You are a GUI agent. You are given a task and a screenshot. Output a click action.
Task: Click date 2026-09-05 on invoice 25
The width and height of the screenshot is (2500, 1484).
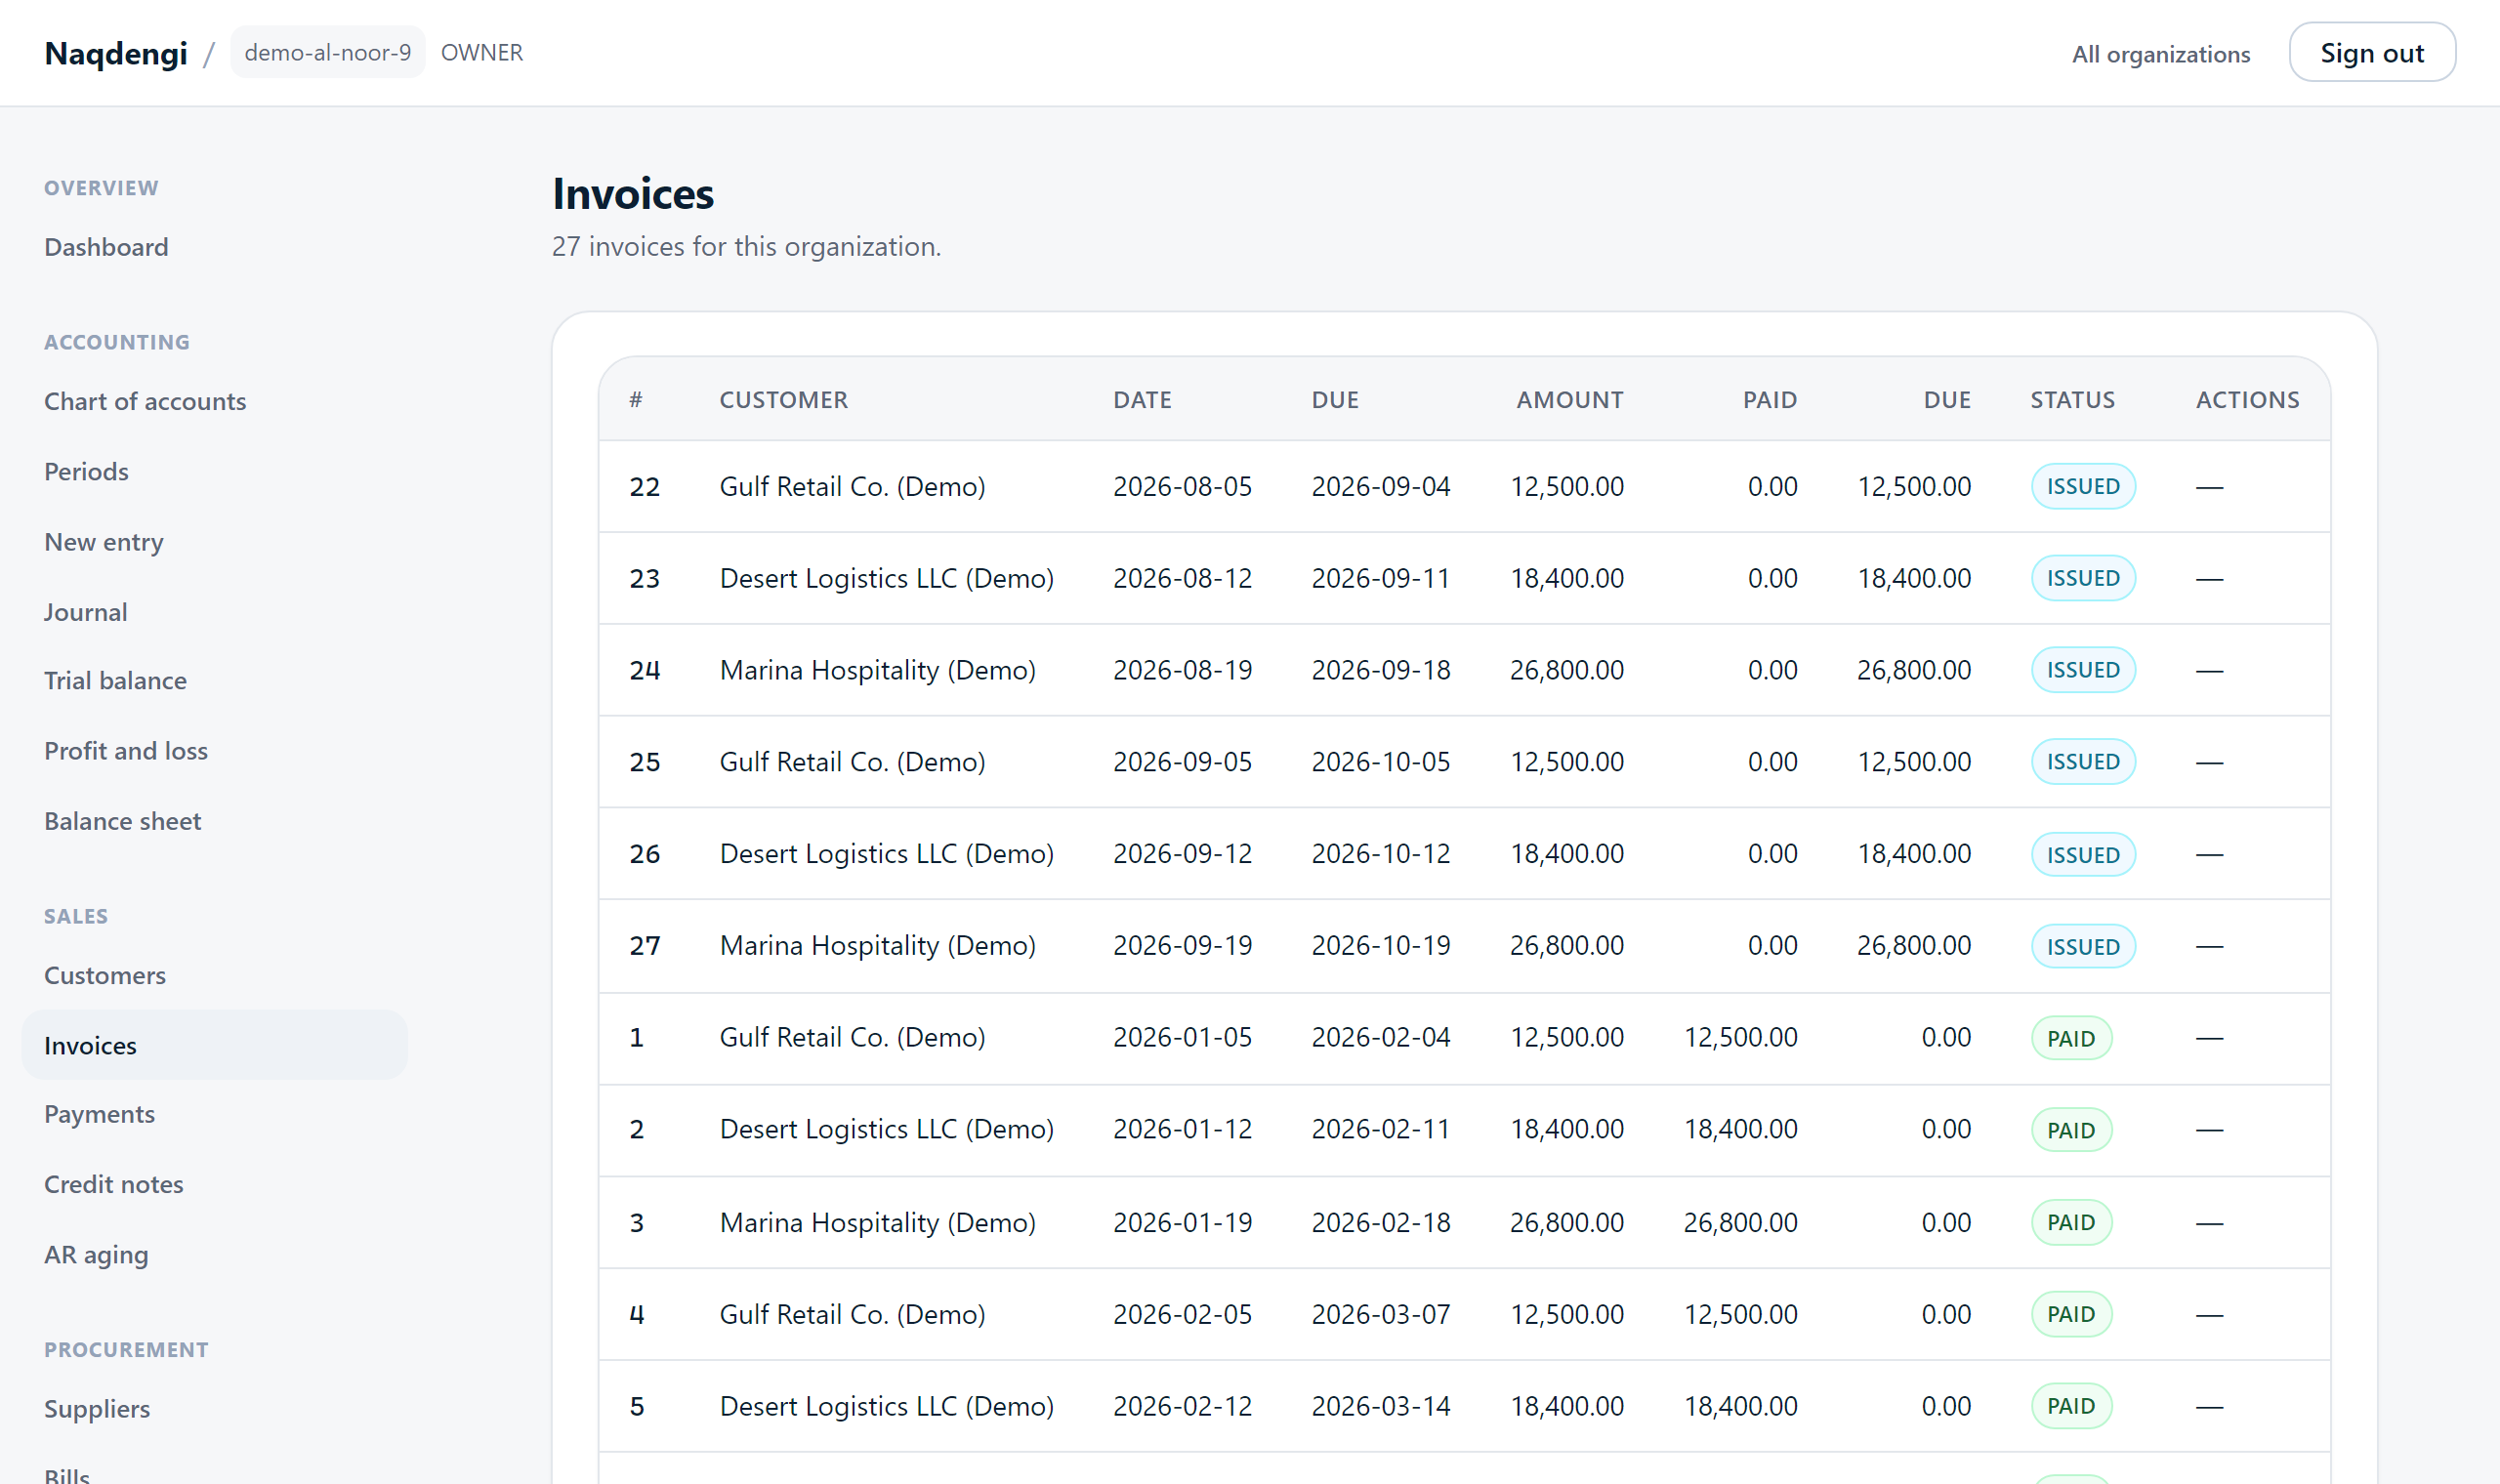[x=1182, y=762]
